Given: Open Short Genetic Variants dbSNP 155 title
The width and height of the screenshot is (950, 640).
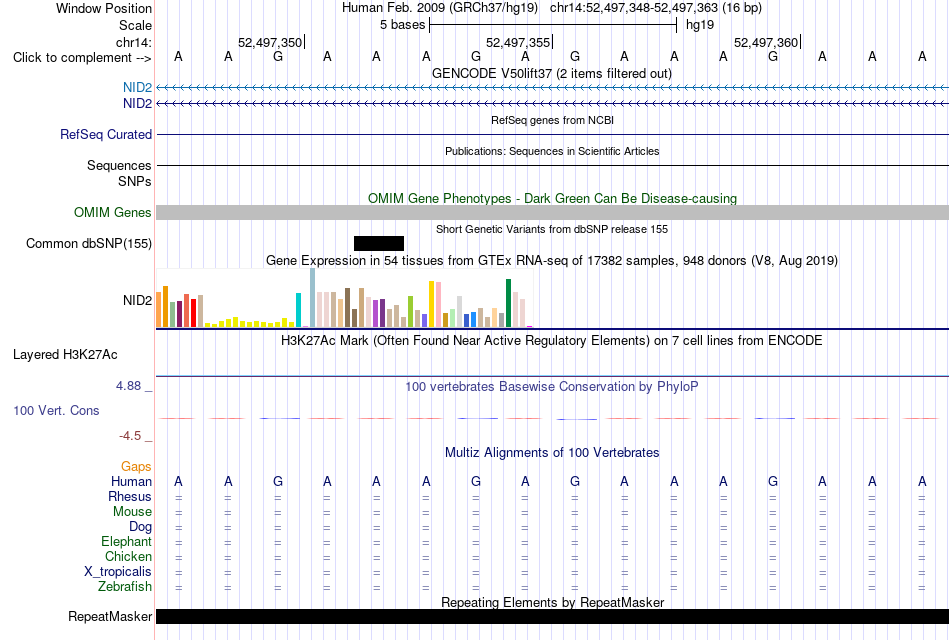Looking at the screenshot, I should [552, 229].
